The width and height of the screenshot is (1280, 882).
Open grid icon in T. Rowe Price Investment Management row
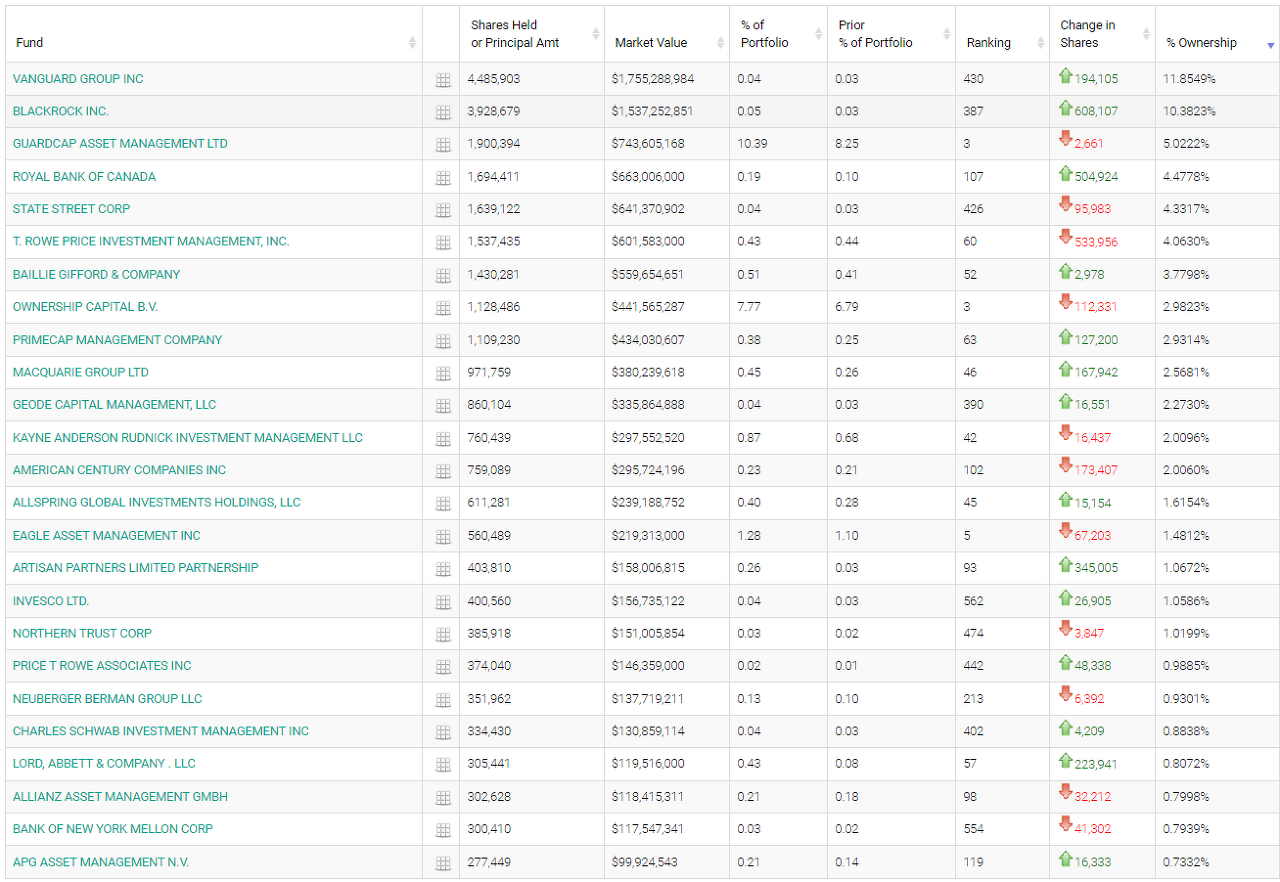point(443,243)
